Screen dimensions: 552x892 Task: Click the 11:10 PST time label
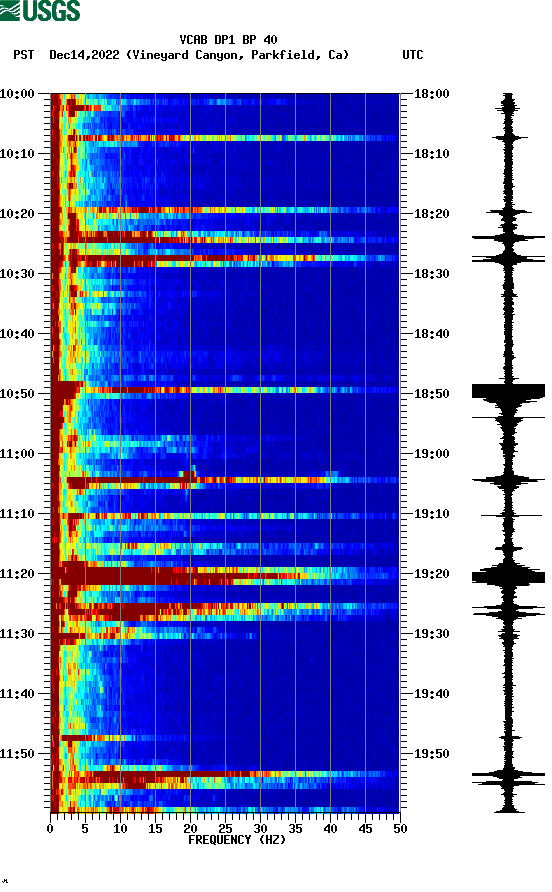click(17, 514)
